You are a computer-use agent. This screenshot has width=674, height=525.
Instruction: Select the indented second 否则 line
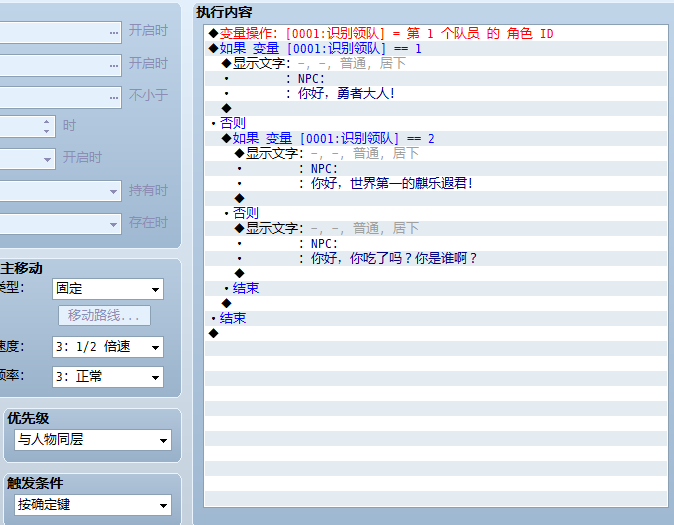click(x=436, y=213)
